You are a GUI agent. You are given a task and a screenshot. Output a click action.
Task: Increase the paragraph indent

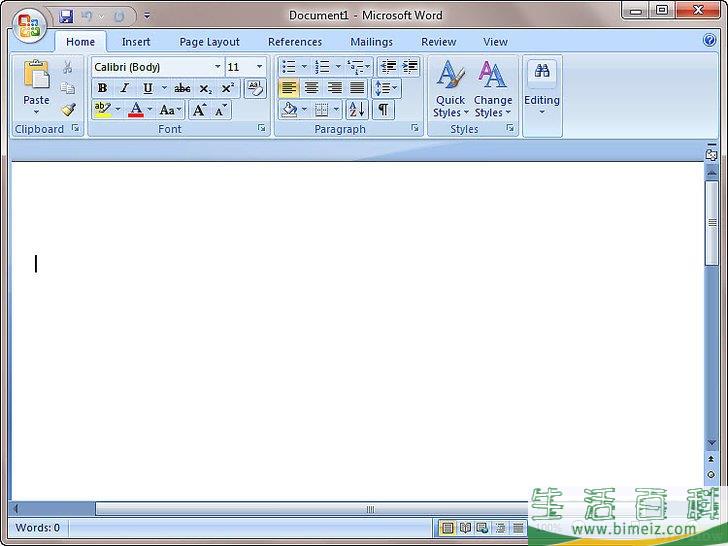point(410,67)
